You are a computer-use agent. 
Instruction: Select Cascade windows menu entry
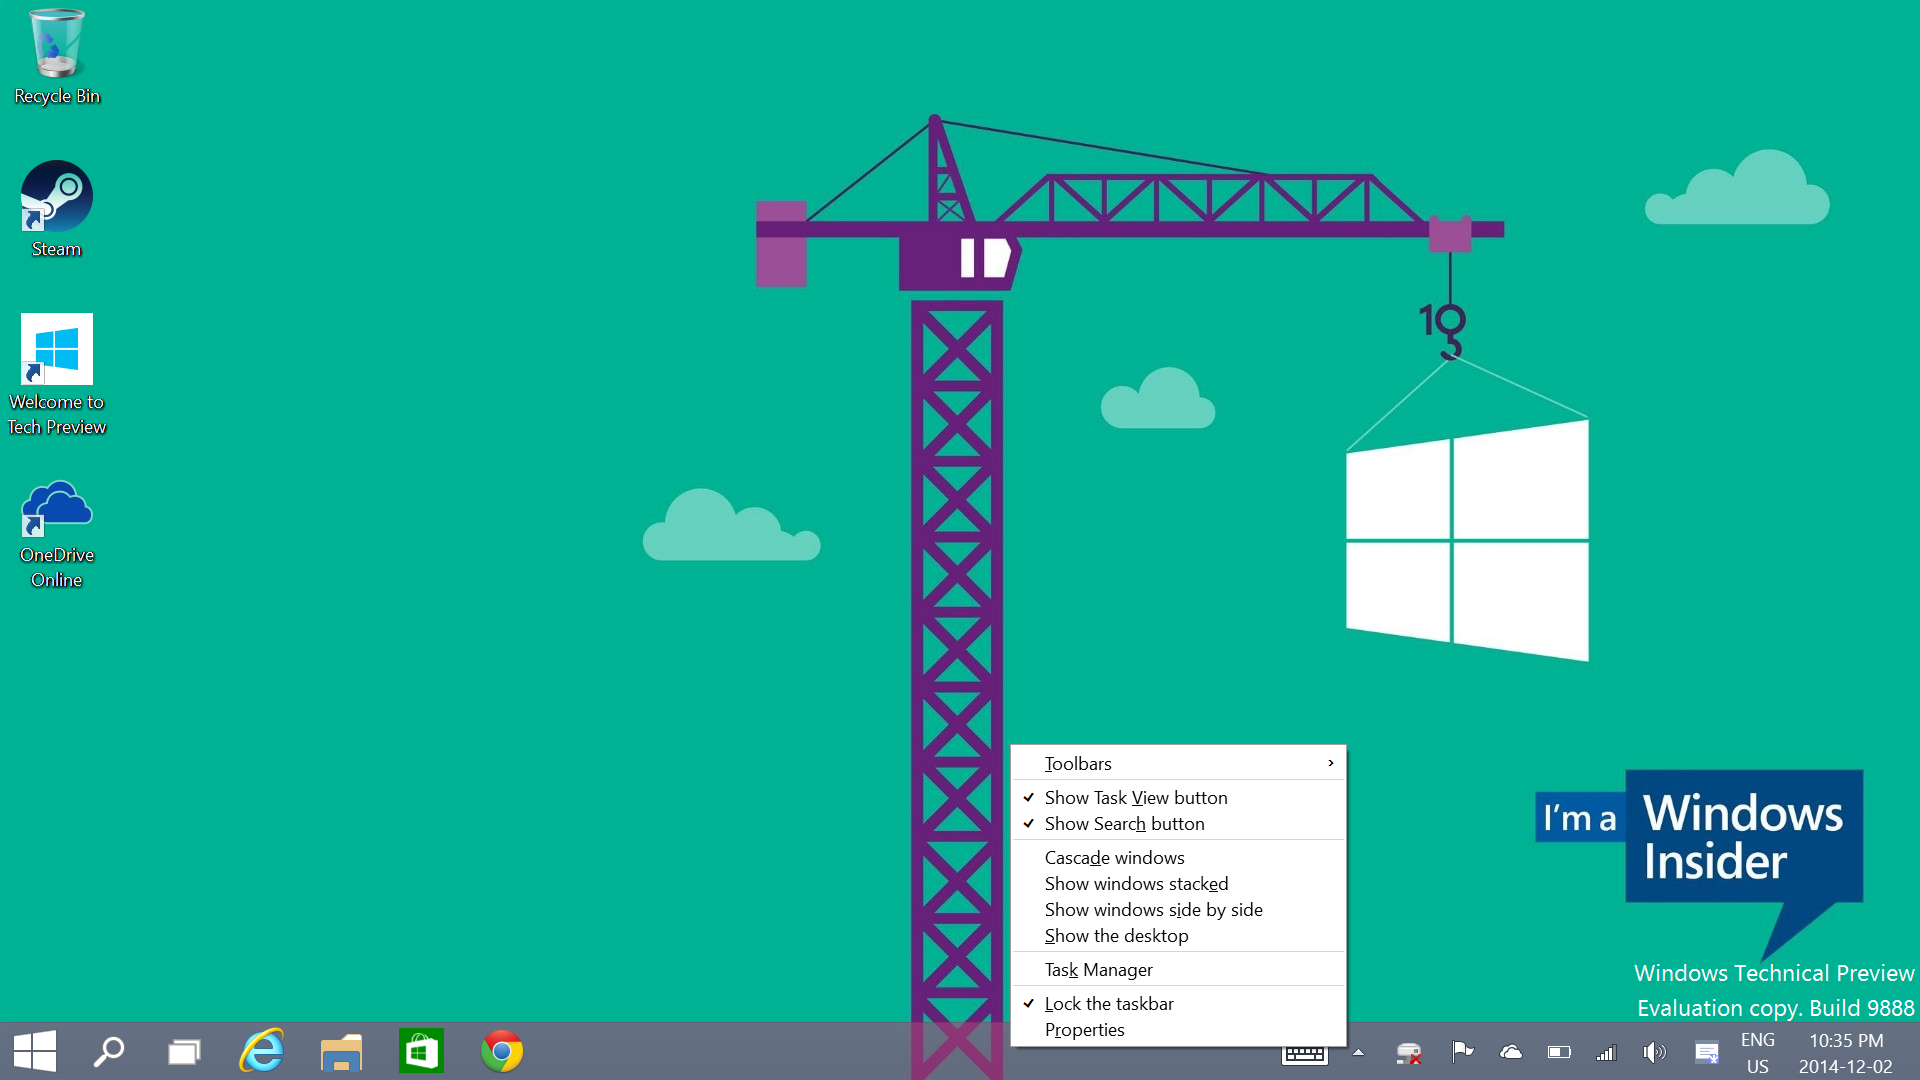coord(1114,857)
